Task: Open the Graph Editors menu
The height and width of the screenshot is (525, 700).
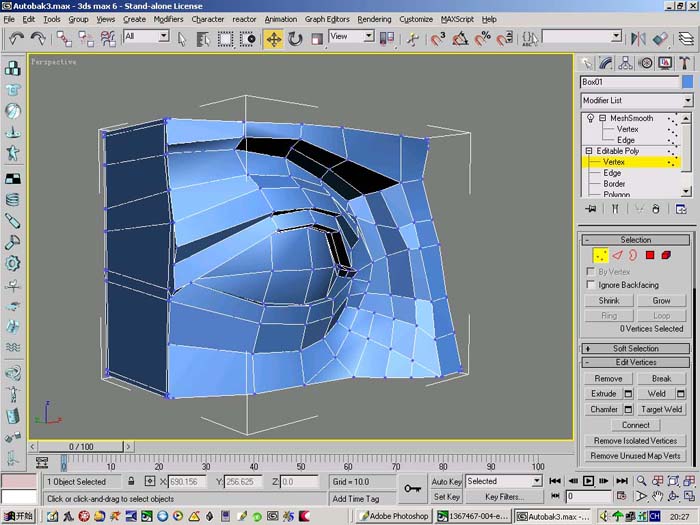Action: click(327, 19)
